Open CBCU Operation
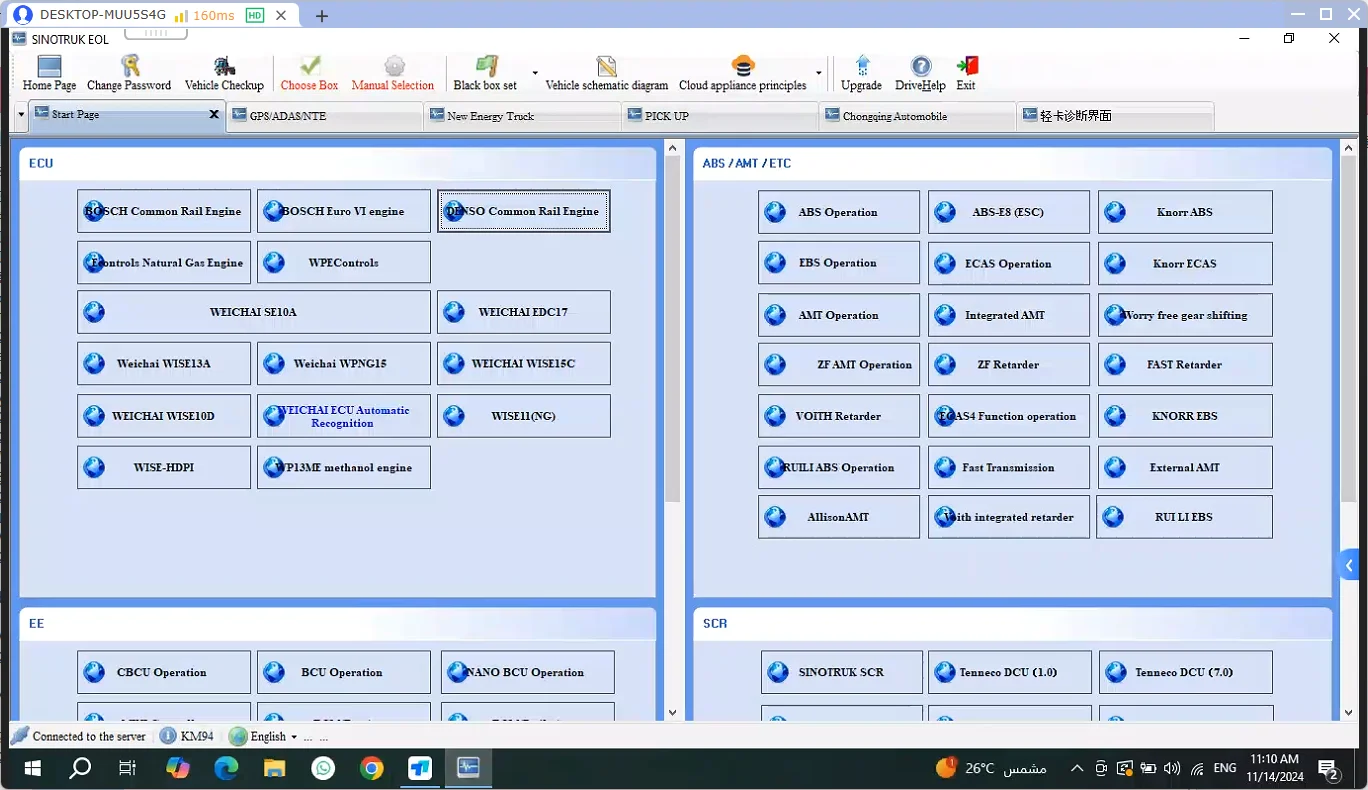The image size is (1368, 790). click(x=164, y=672)
